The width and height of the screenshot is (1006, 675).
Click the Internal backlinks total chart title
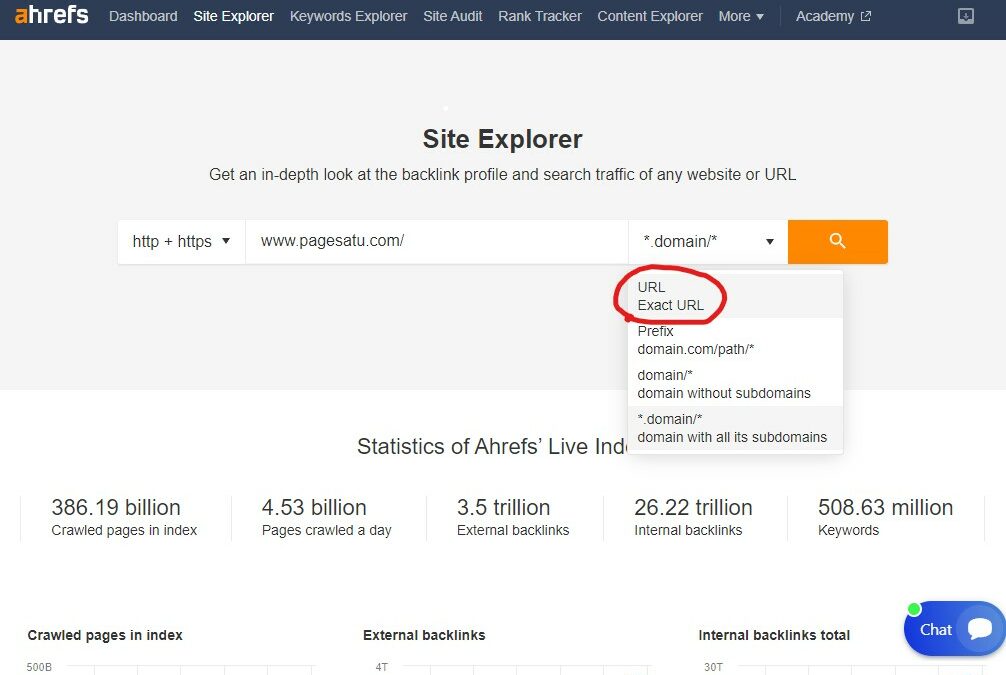[x=774, y=635]
